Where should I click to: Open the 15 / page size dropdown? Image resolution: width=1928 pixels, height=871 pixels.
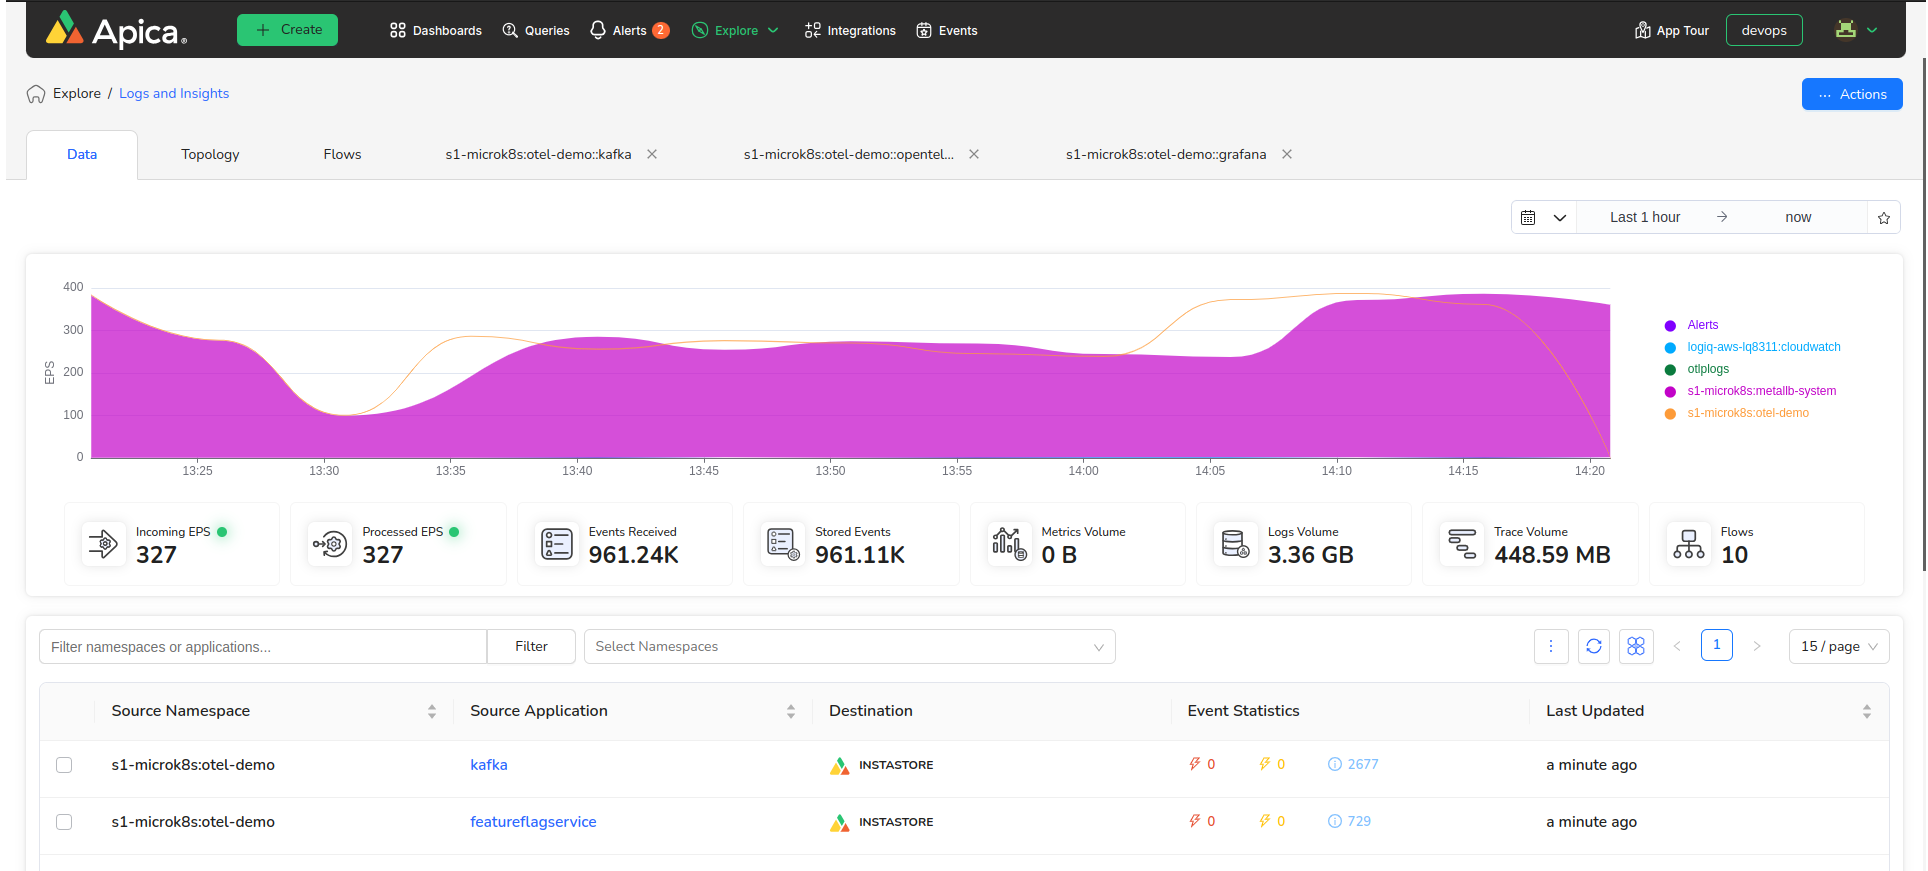tap(1838, 647)
